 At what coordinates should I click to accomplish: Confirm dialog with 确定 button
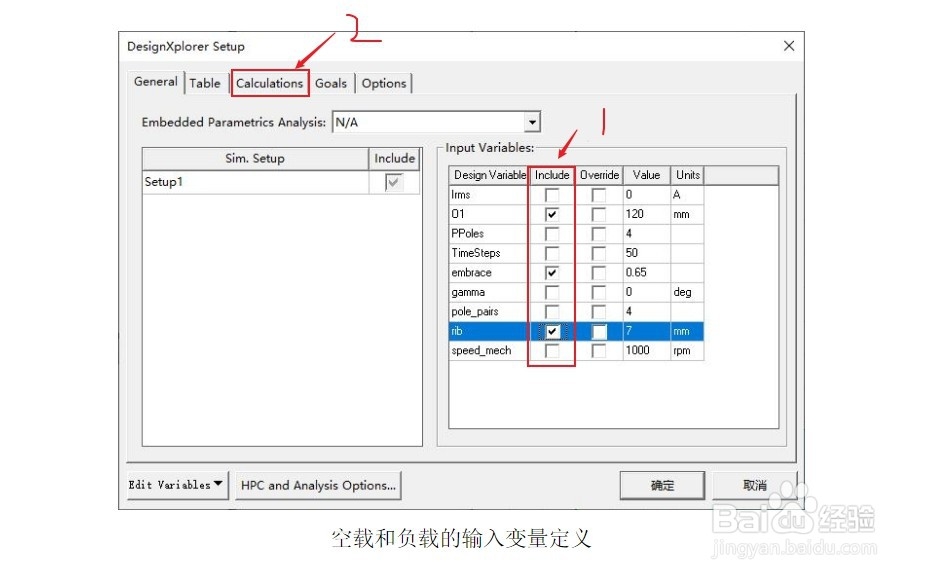(662, 485)
